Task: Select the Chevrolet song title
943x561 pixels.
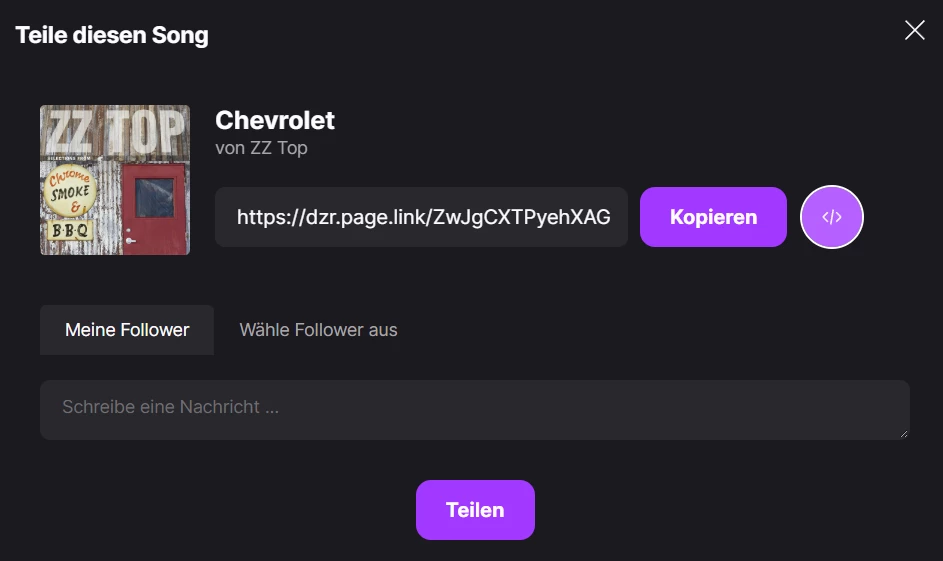Action: pos(275,121)
